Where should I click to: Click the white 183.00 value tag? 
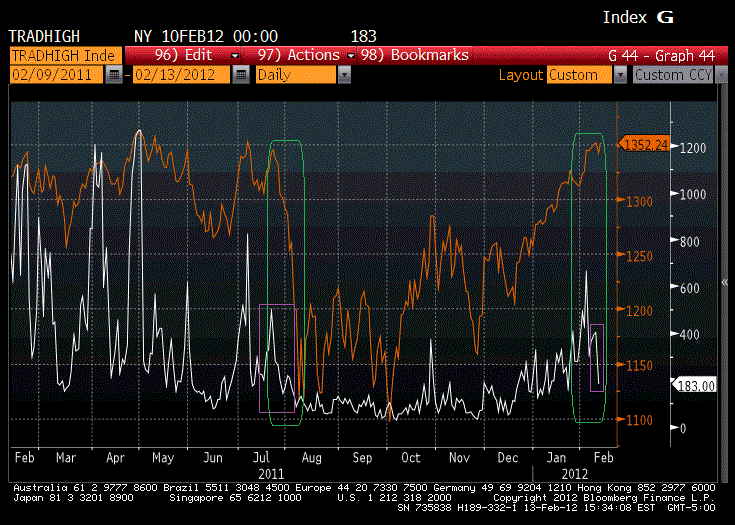pyautogui.click(x=695, y=386)
